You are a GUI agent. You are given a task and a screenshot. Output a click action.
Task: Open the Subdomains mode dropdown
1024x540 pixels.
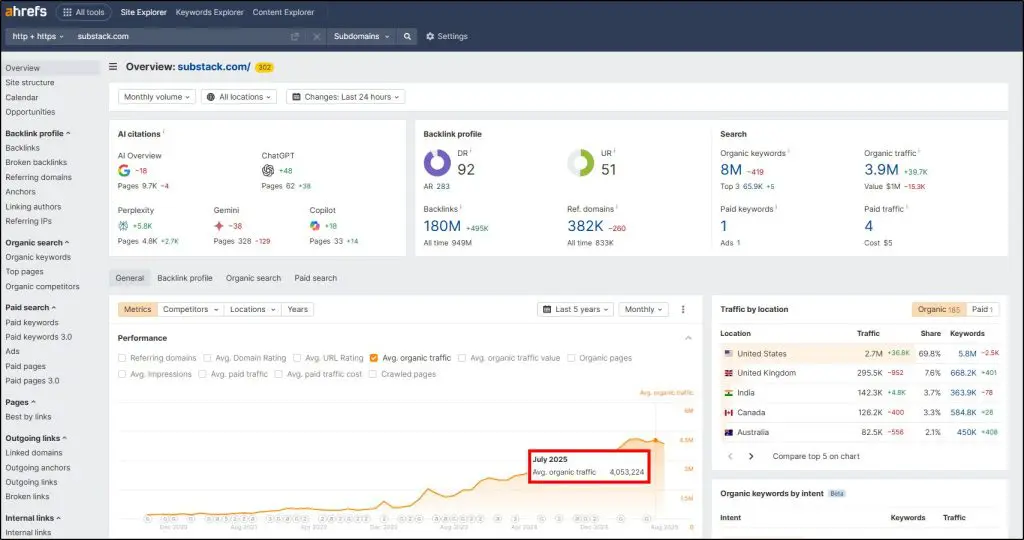(x=360, y=36)
